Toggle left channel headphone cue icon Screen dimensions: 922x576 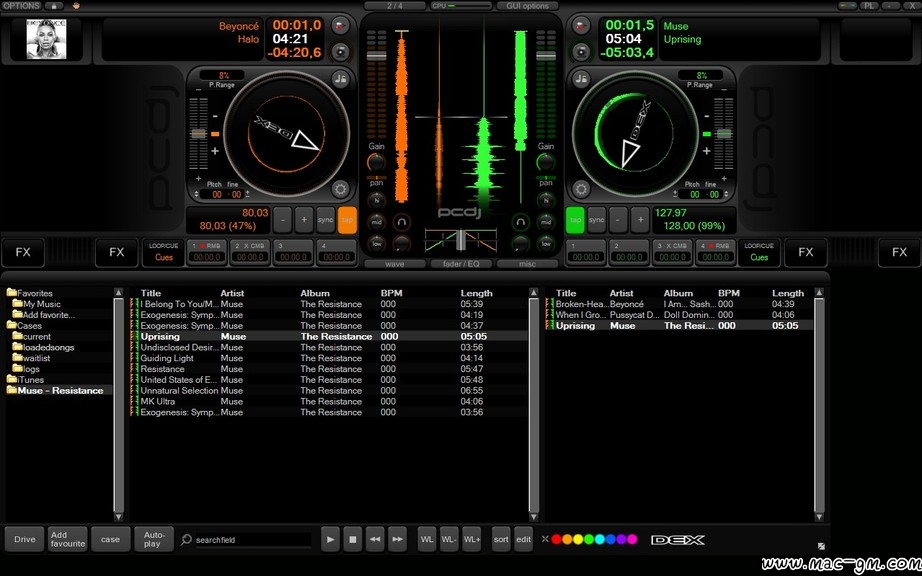pyautogui.click(x=402, y=222)
